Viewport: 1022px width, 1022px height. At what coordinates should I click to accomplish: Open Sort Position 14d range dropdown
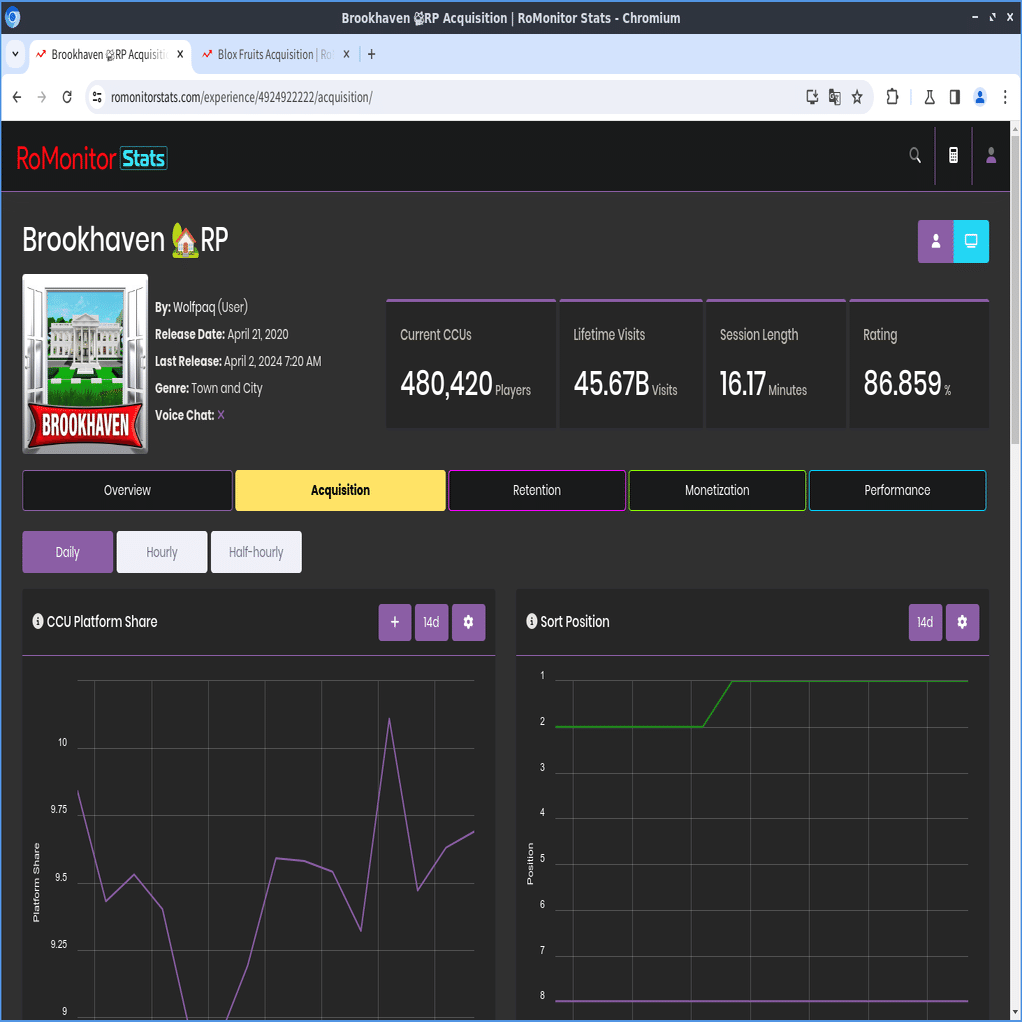925,622
